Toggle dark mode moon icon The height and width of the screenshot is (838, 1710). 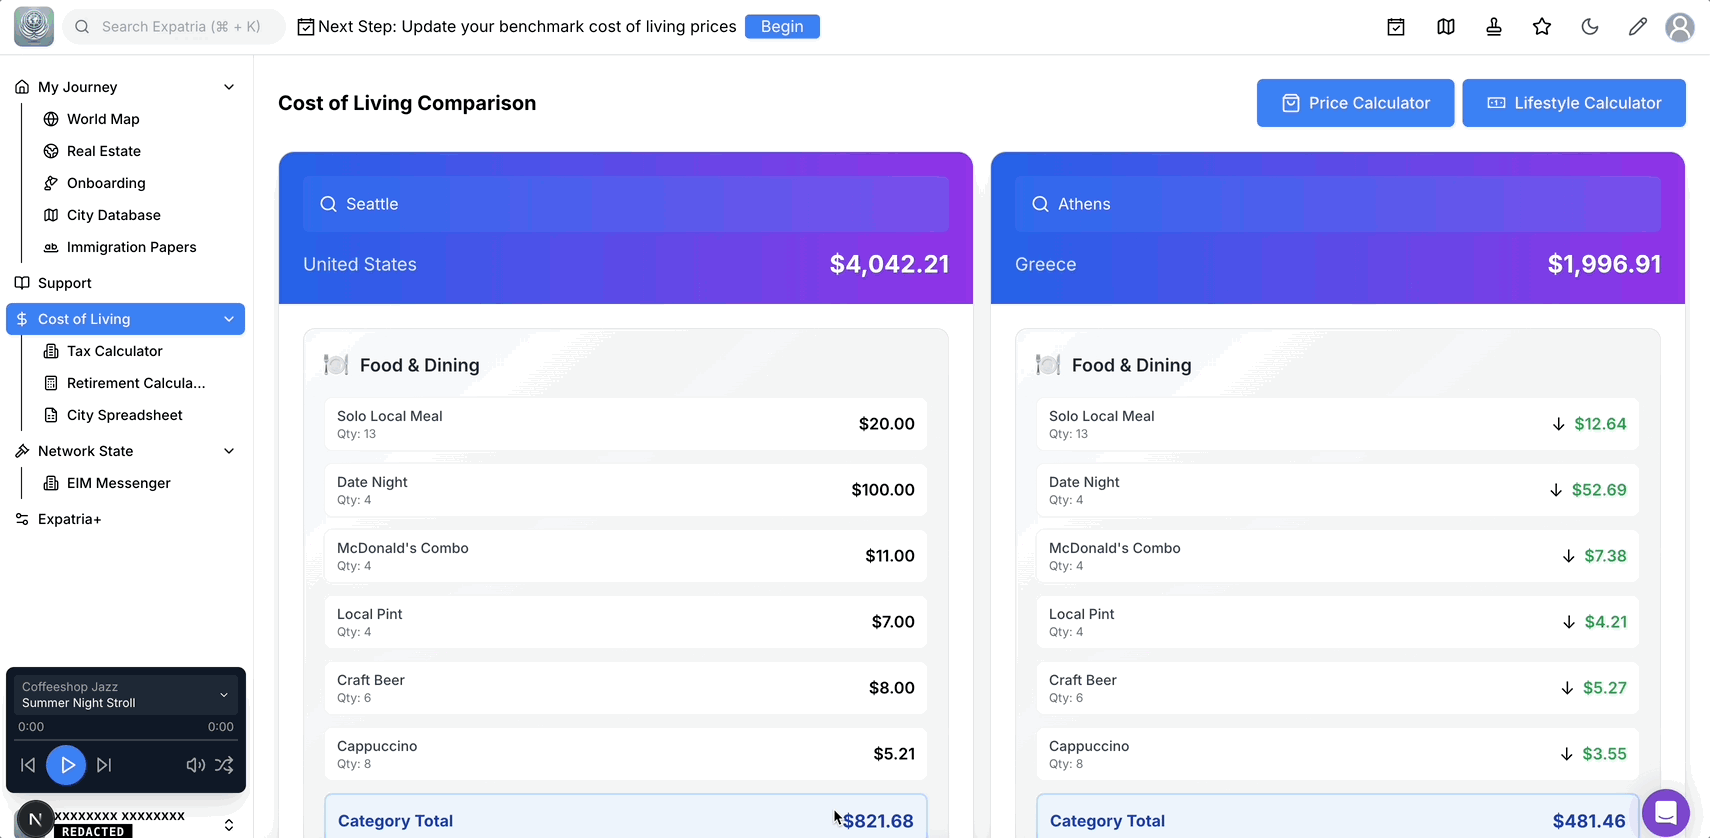point(1590,27)
